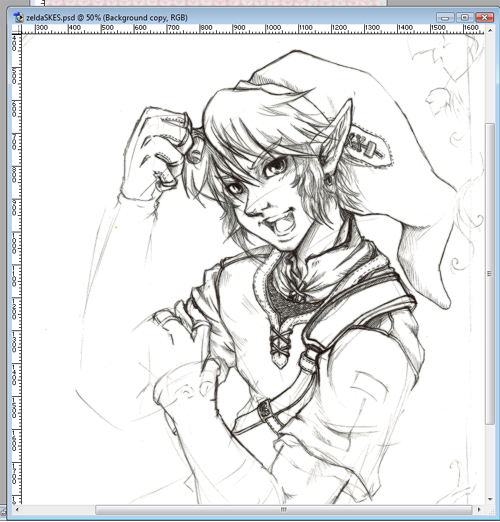The image size is (500, 522).
Task: Click the vertical scrollbar up arrow
Action: [490, 30]
